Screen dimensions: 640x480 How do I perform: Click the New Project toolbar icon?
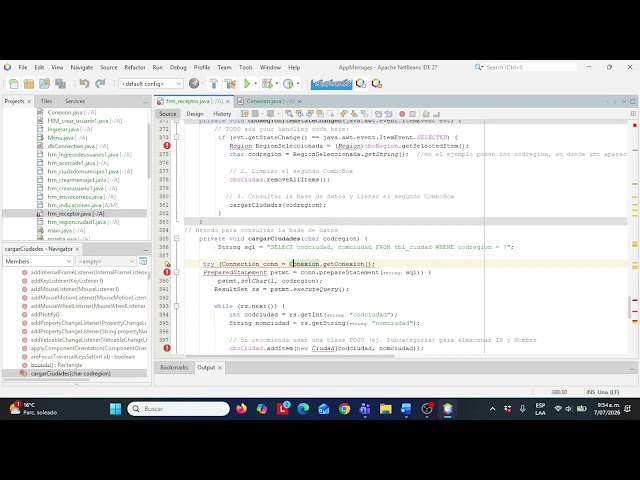click(x=29, y=84)
